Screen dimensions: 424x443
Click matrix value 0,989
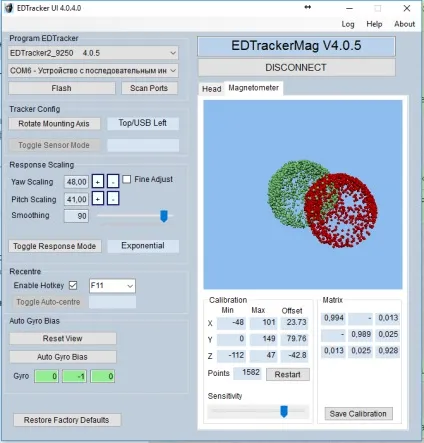[x=360, y=334]
